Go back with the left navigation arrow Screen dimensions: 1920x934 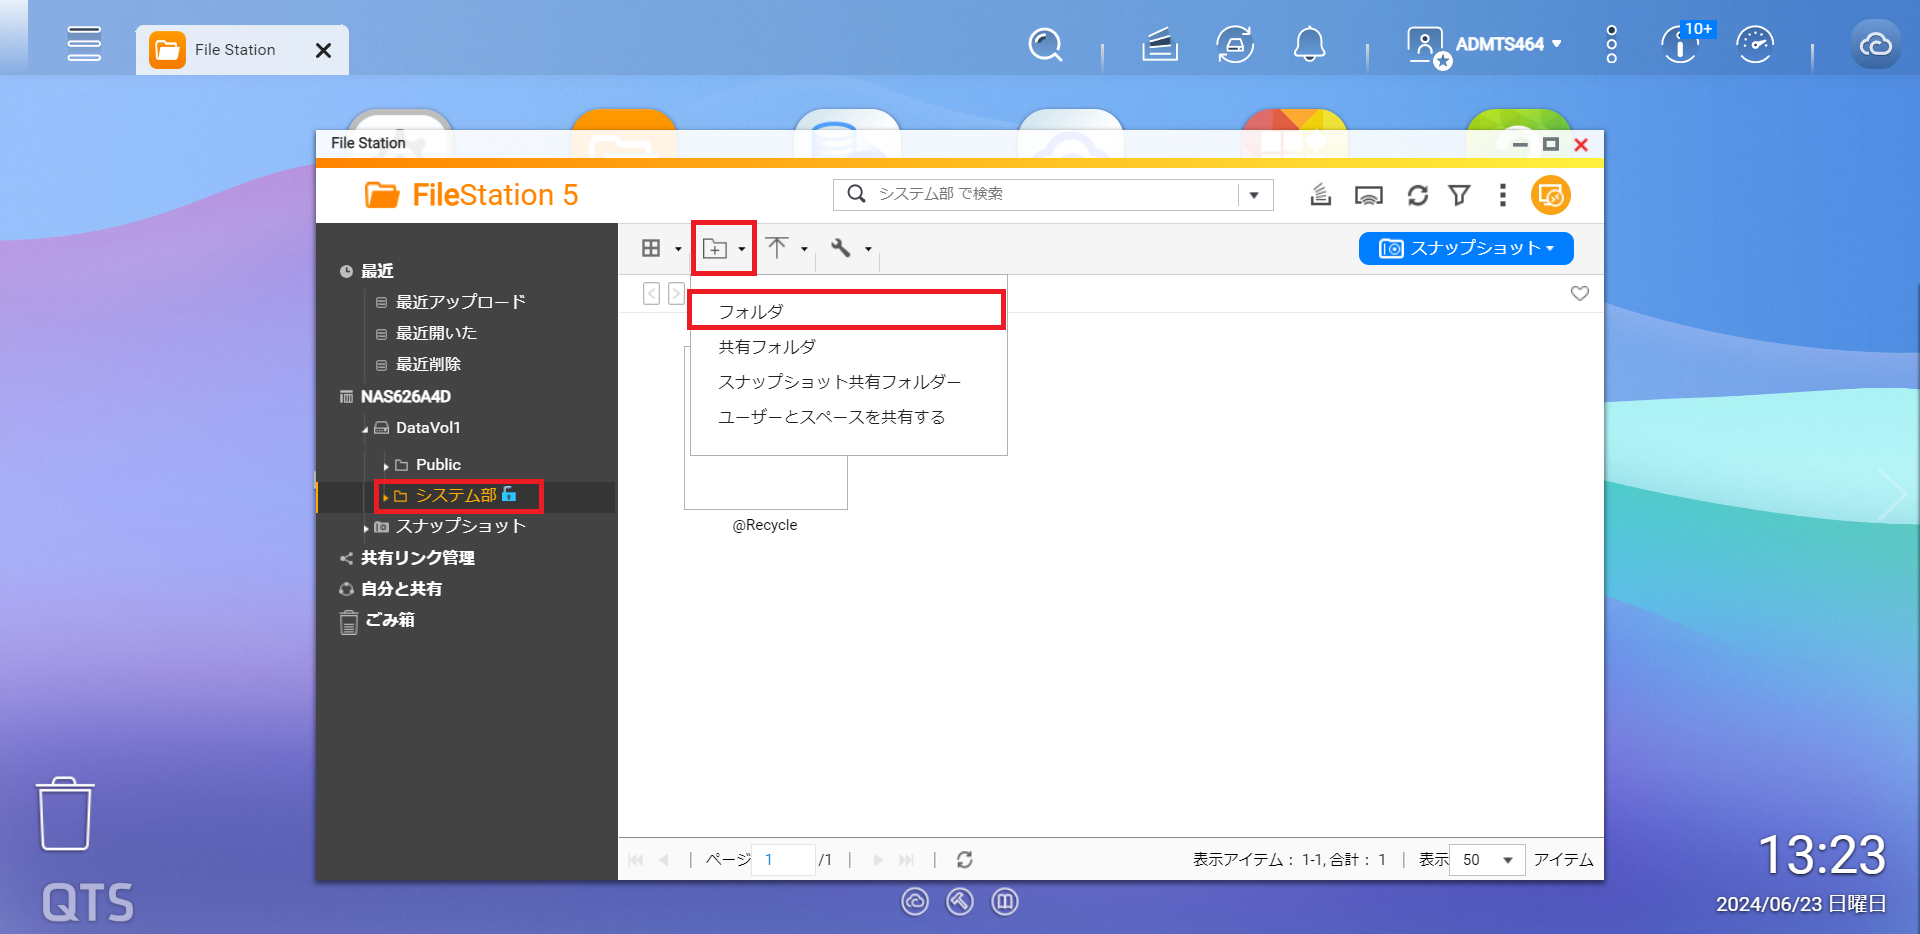tap(652, 293)
